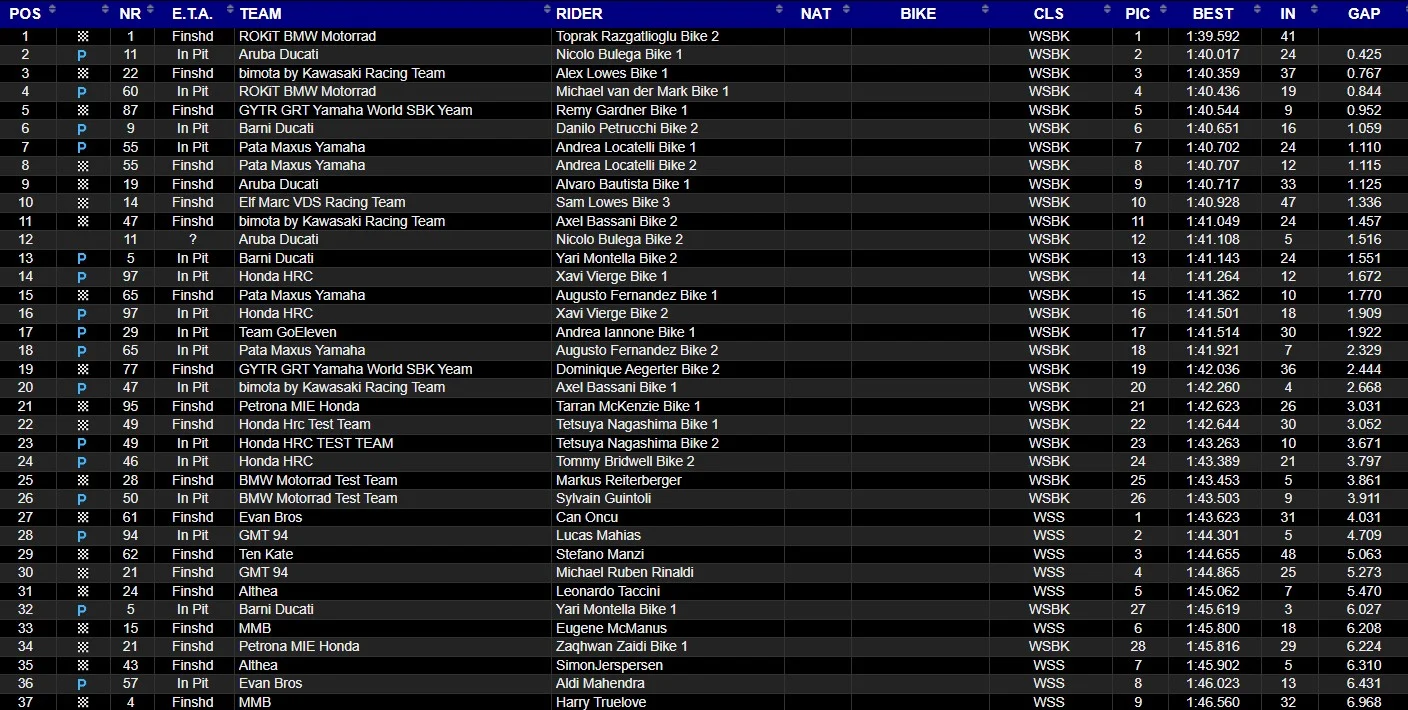Viewport: 1408px width, 710px height.
Task: Click checkered flag for Tarran McKenzie
Action: (82, 406)
